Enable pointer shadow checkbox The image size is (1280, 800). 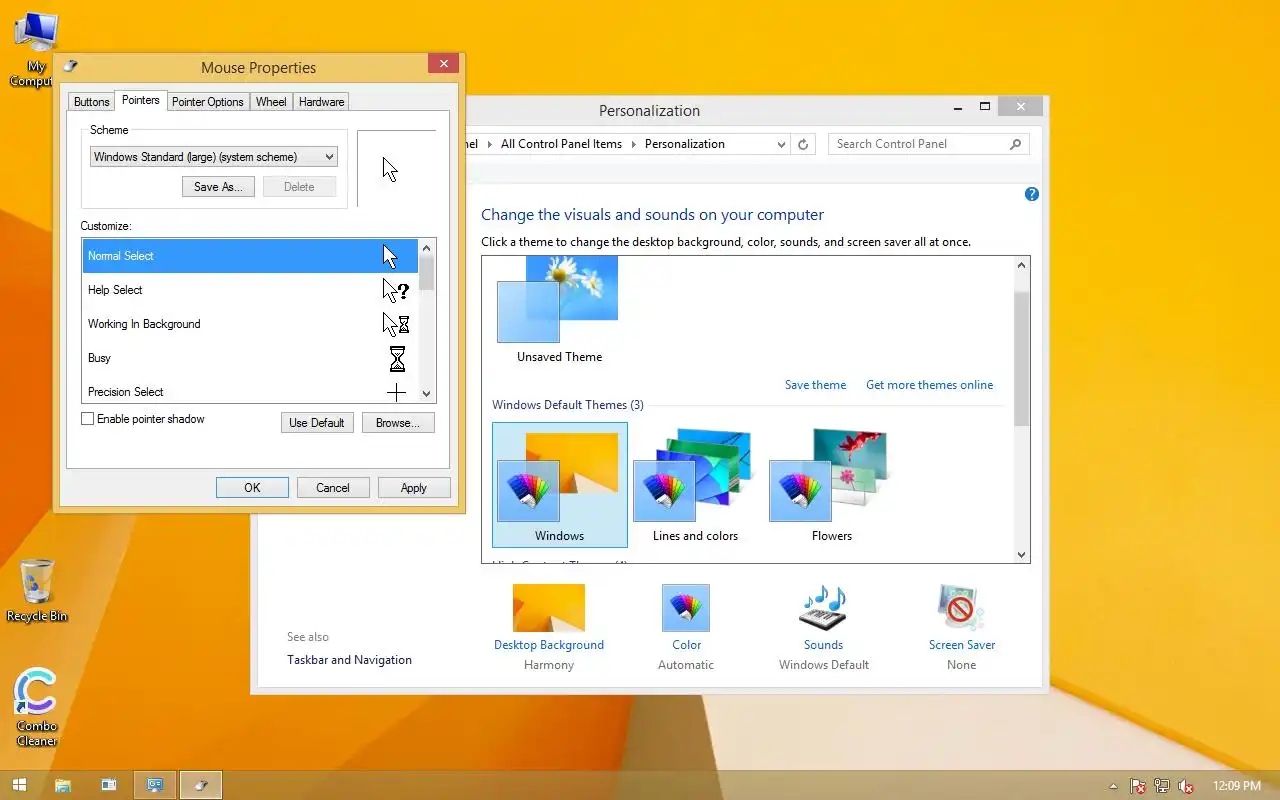(88, 419)
